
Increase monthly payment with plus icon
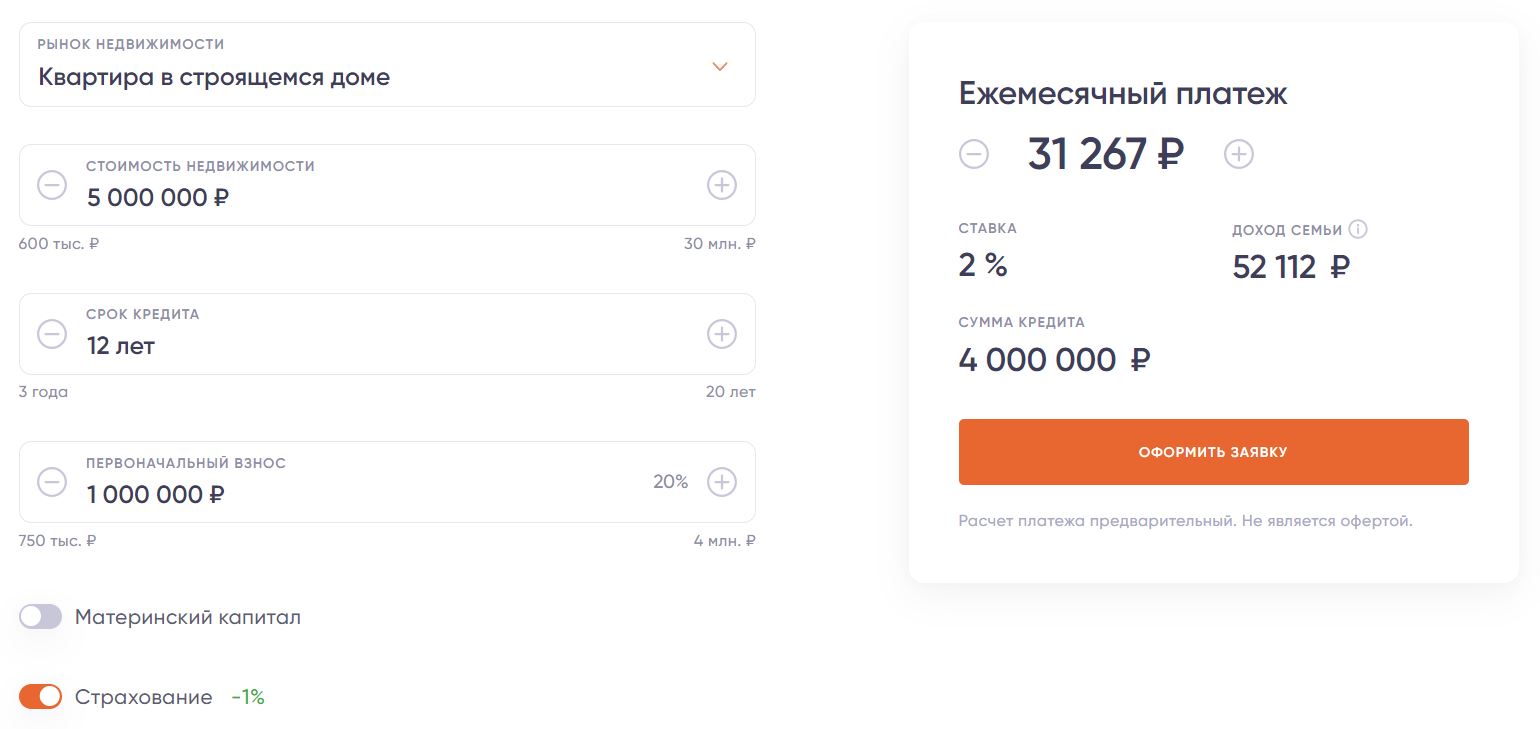(x=1239, y=154)
